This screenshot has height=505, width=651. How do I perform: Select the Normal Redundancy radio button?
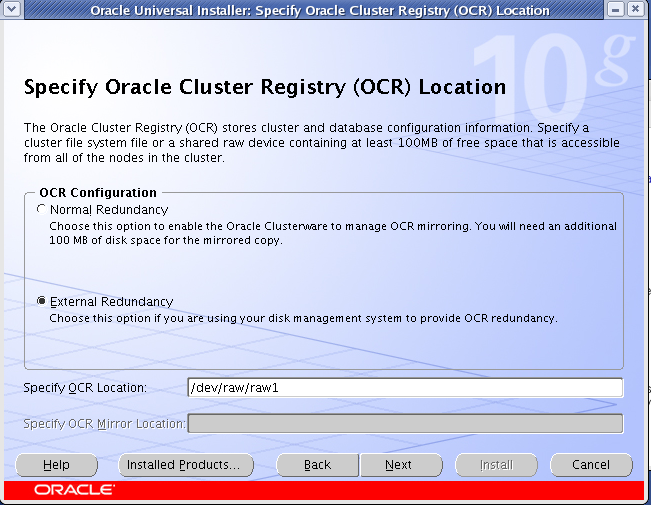pos(41,209)
